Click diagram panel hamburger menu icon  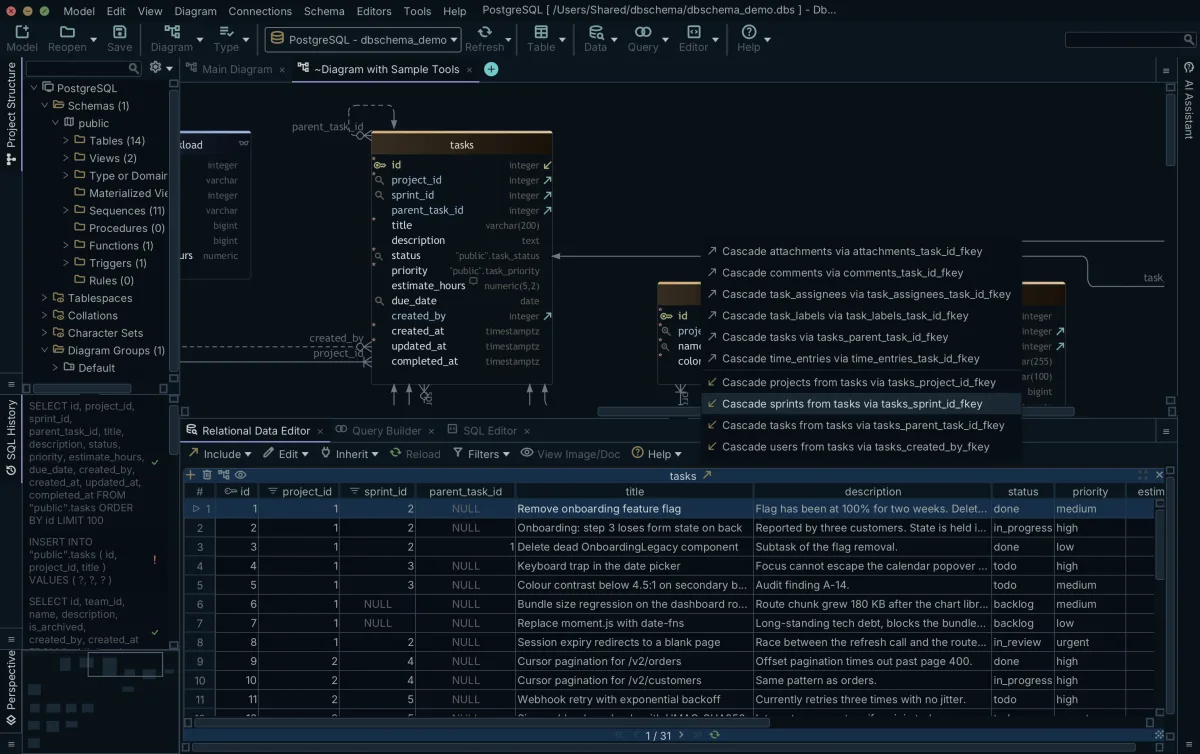(x=1166, y=70)
